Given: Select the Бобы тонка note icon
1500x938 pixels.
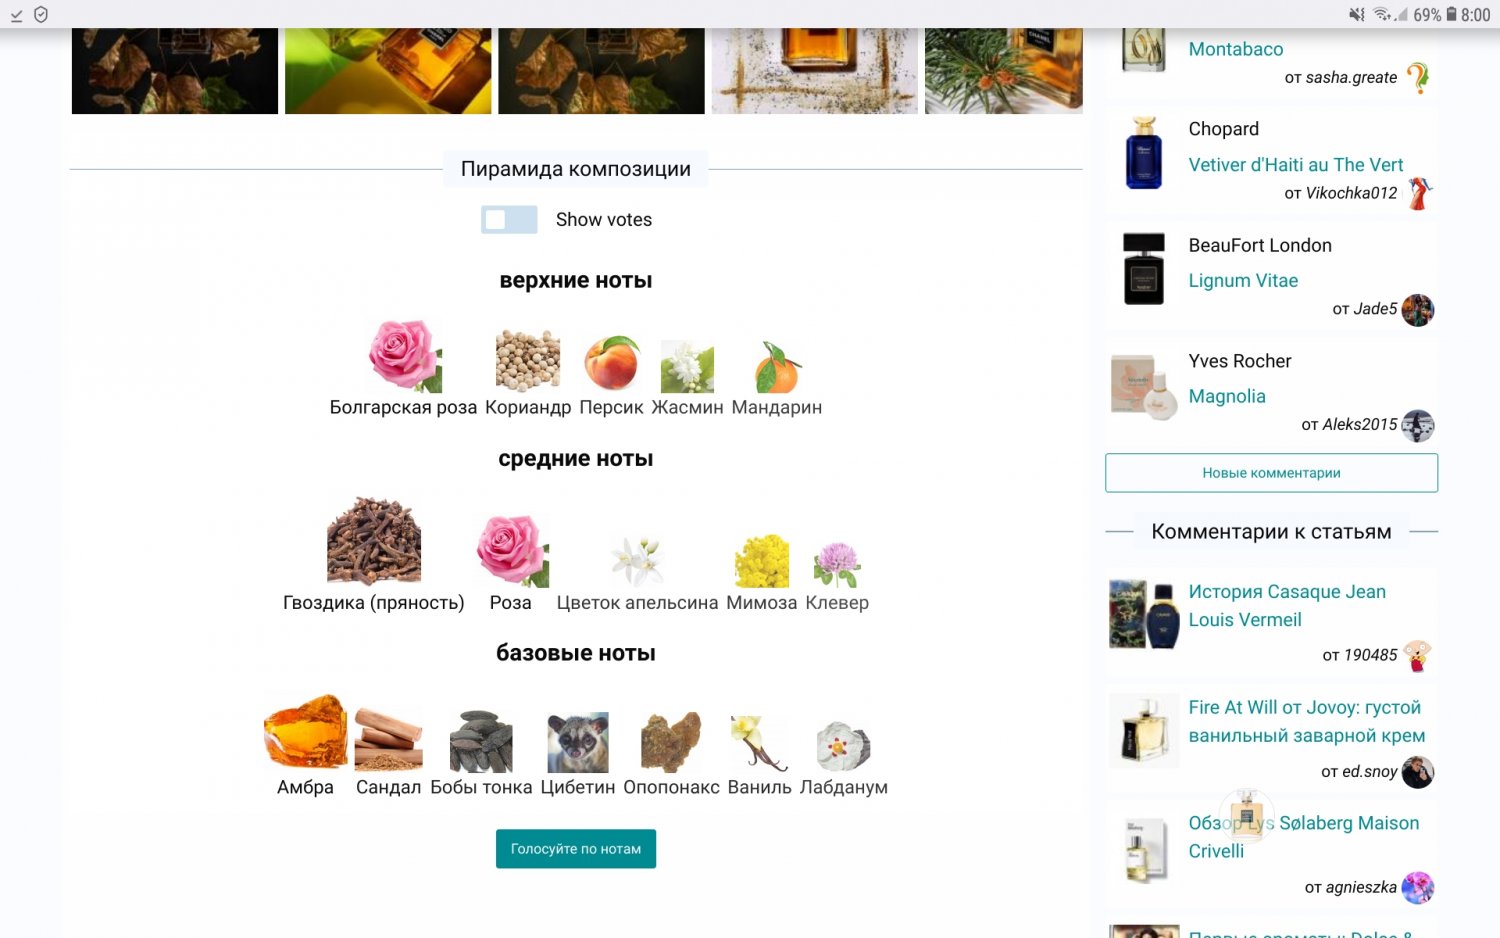Looking at the screenshot, I should 481,741.
